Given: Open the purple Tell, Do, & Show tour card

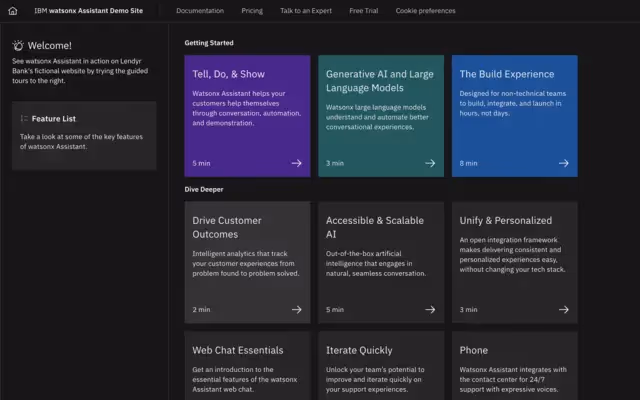Looking at the screenshot, I should coord(247,116).
